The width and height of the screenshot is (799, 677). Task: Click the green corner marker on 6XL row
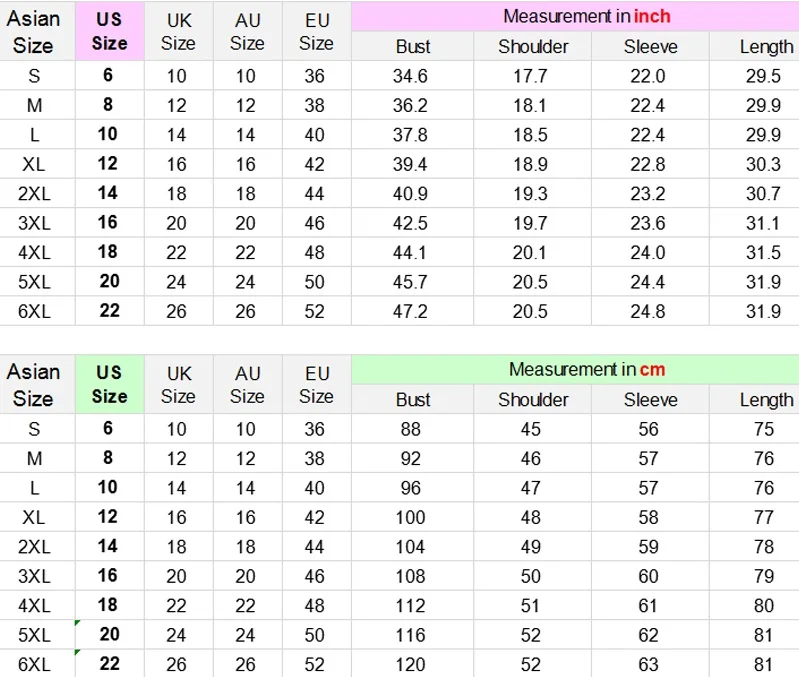(77, 653)
